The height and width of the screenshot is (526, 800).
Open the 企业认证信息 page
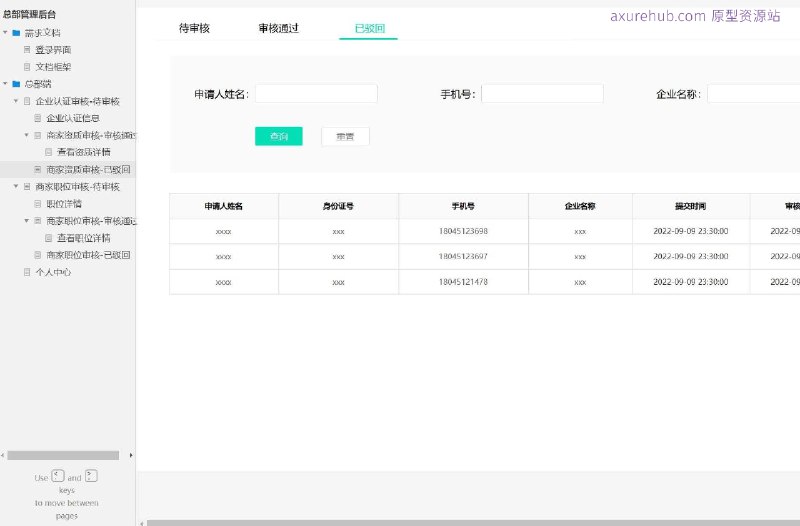pyautogui.click(x=73, y=118)
